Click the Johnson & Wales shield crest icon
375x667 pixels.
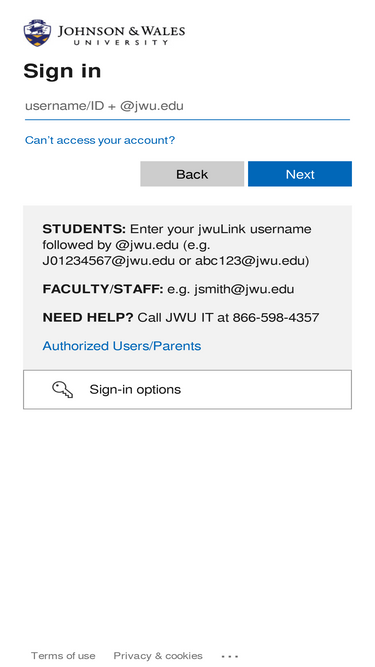point(37,33)
